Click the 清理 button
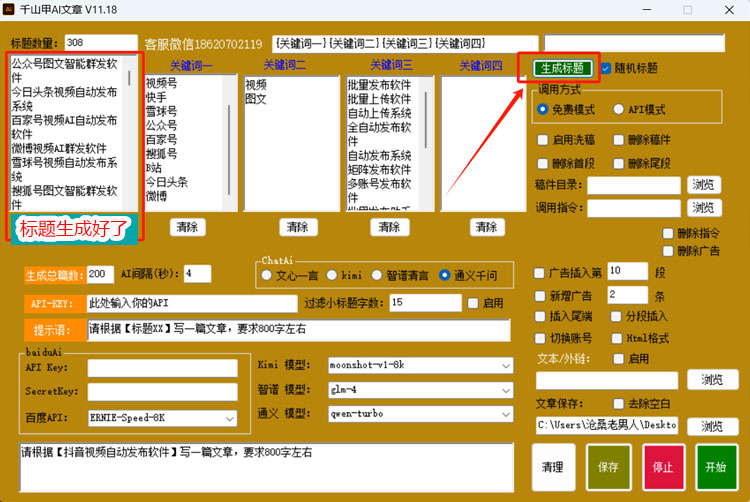Image resolution: width=750 pixels, height=502 pixels. pos(553,467)
